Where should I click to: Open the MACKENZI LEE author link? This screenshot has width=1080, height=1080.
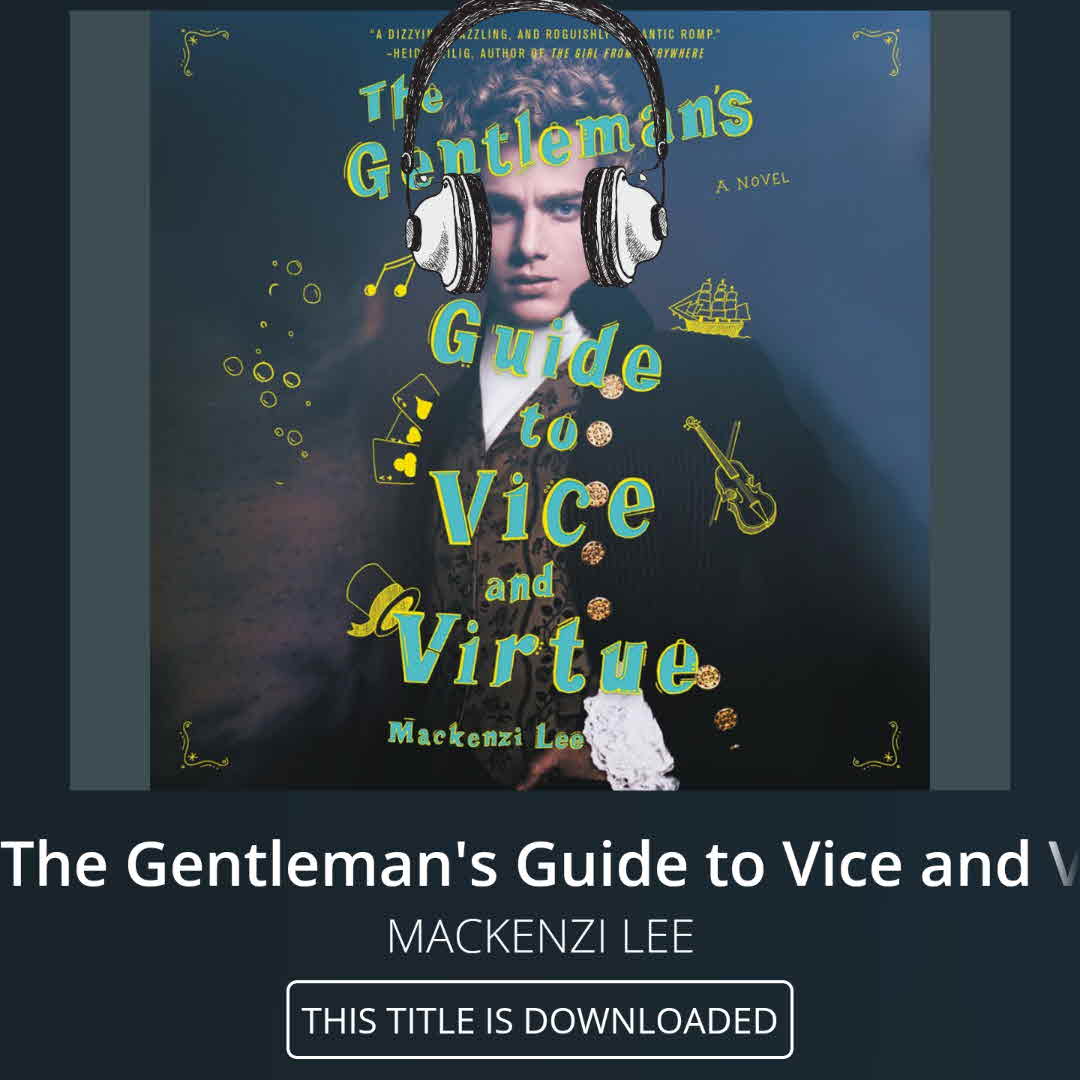[540, 936]
